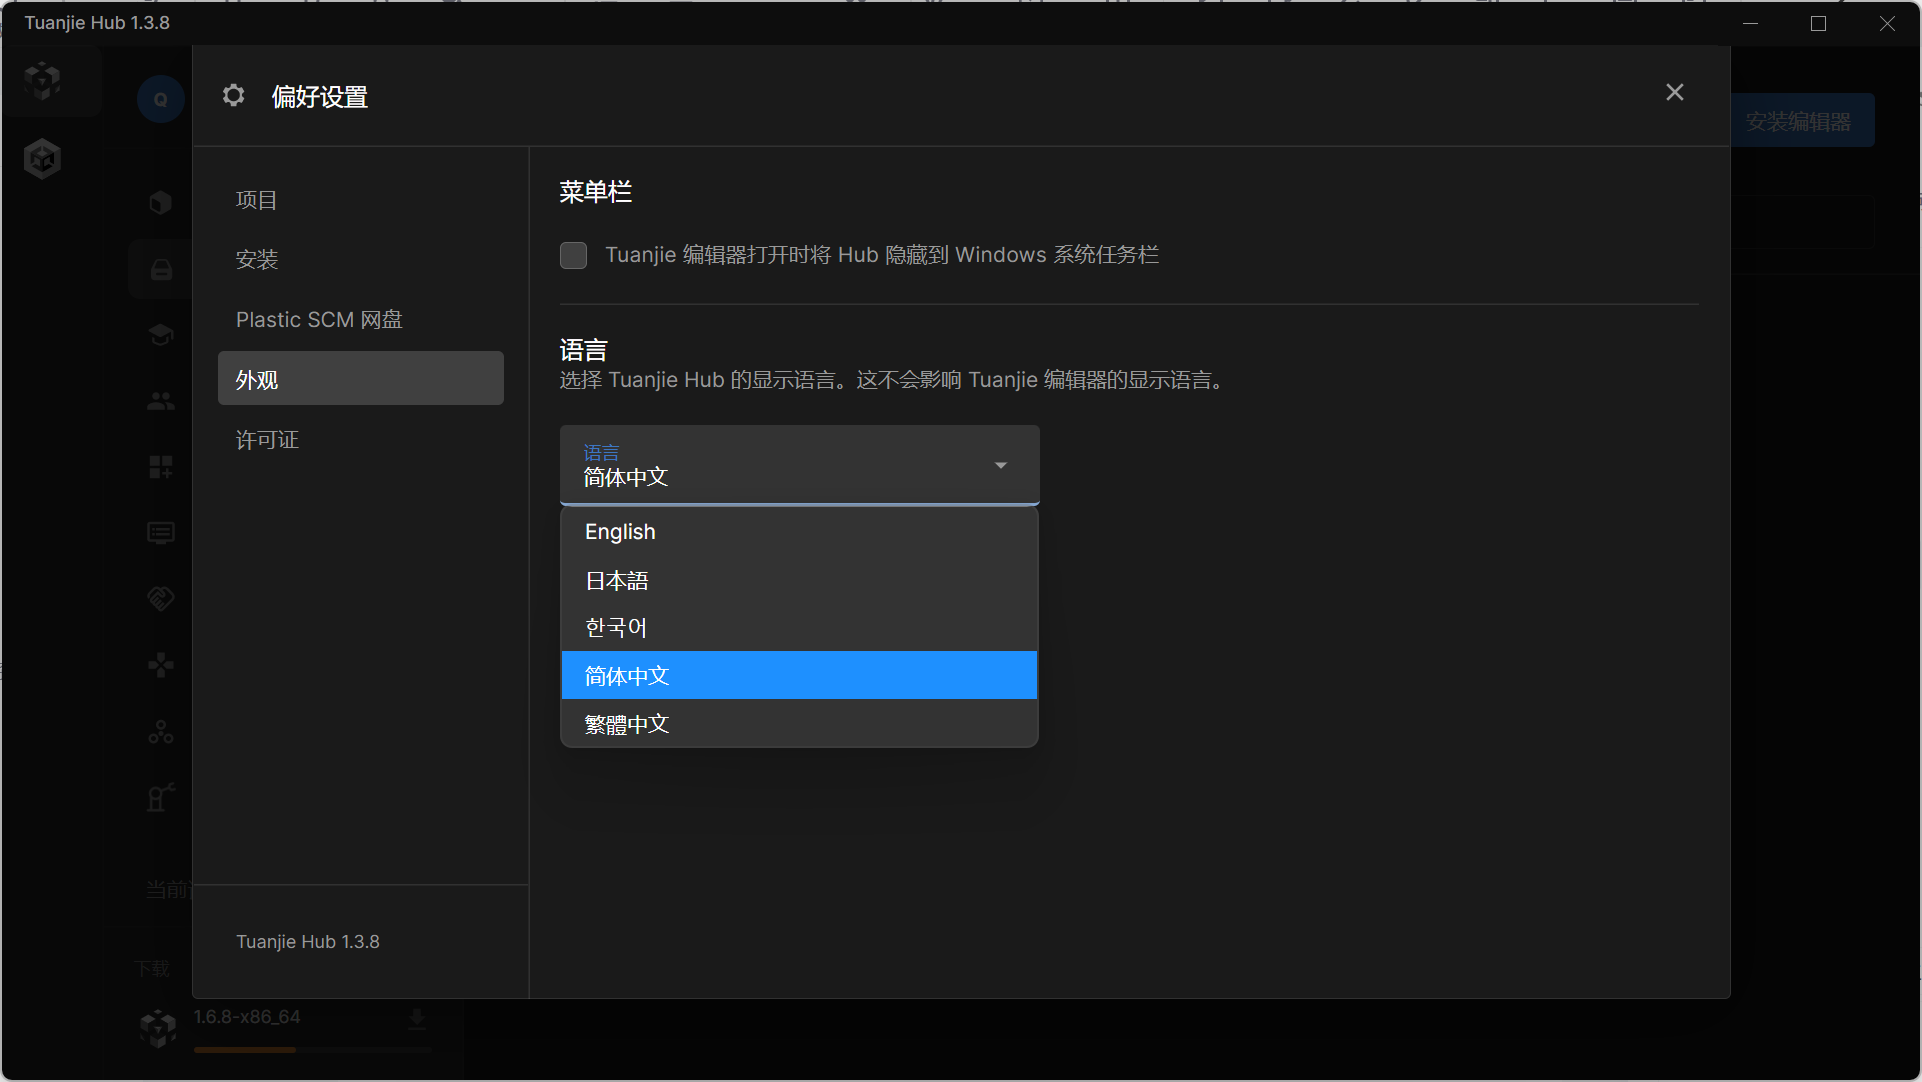Screen dimensions: 1922x1082
Task: Click the Tuanjie logo at sidebar top
Action: [x=42, y=81]
